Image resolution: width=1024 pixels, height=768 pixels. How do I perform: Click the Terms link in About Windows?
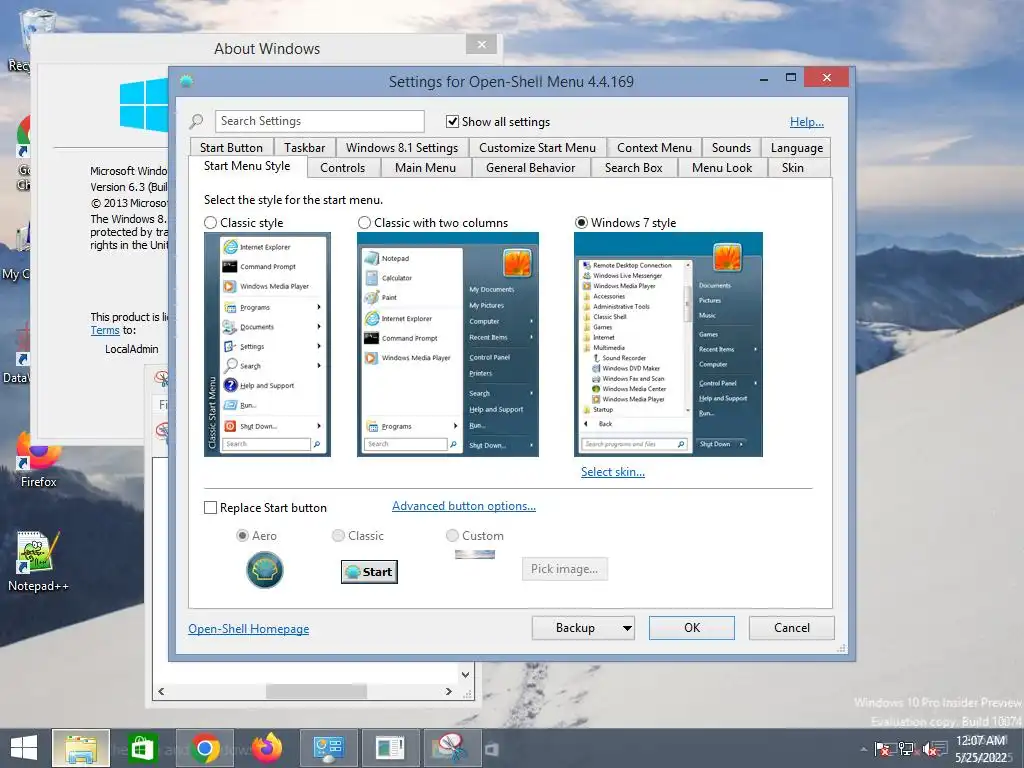[104, 330]
